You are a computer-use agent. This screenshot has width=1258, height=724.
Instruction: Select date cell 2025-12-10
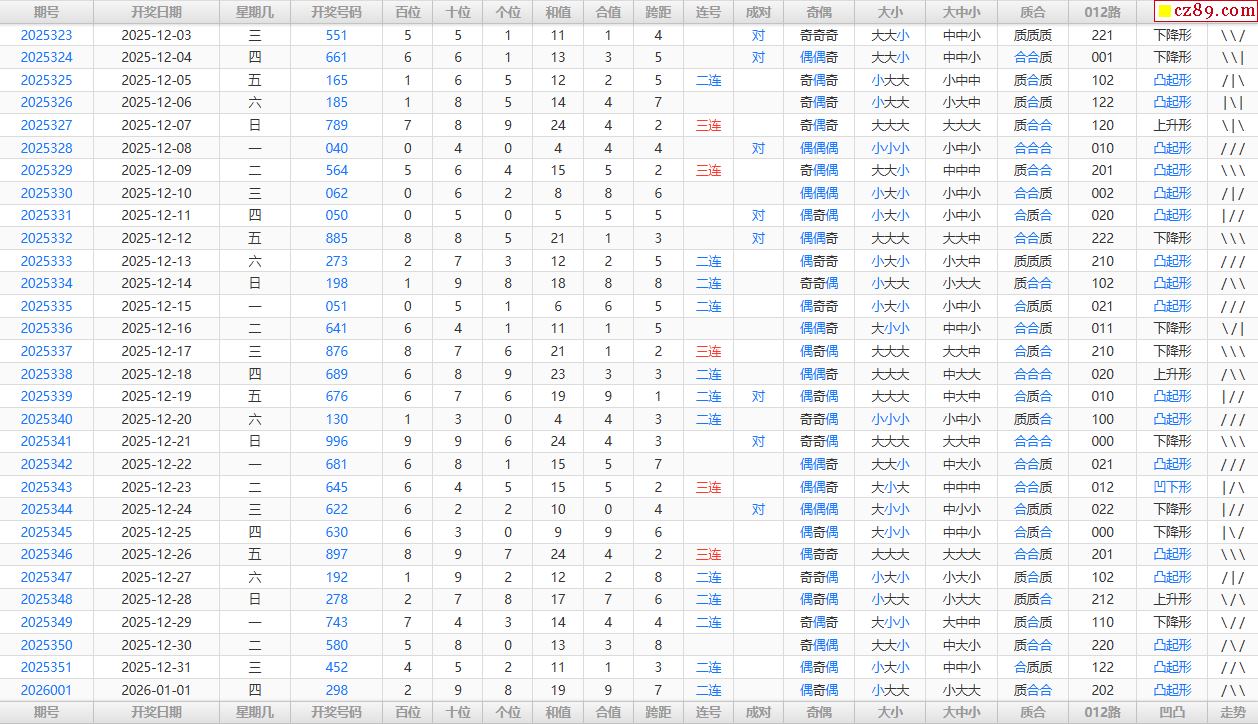156,193
